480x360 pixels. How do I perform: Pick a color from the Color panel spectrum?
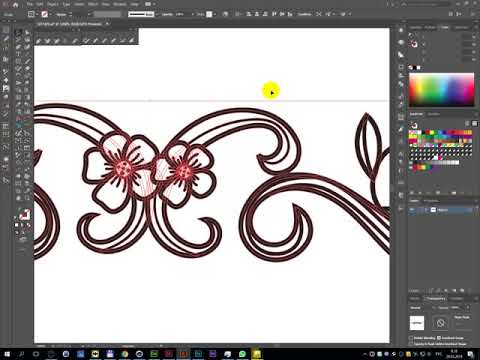pyautogui.click(x=441, y=89)
